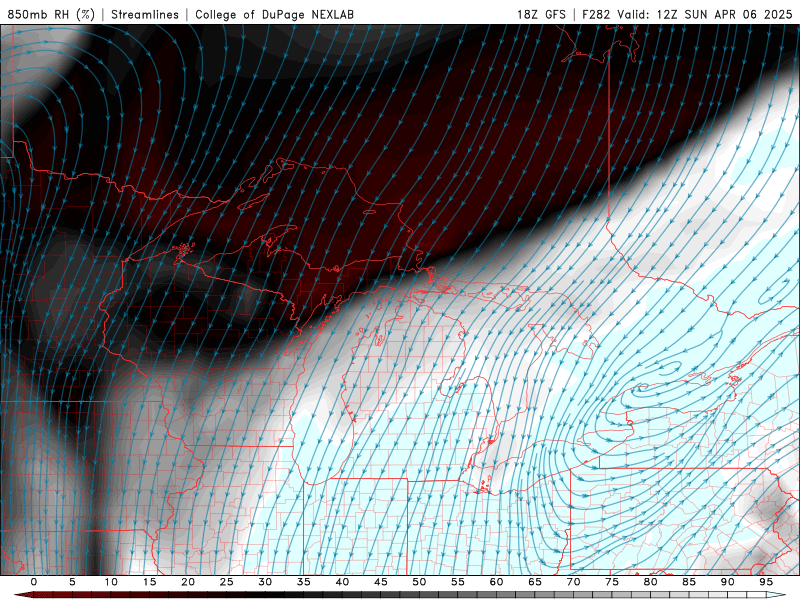Select the legend value "95"
Screen dimensions: 800x600
[766, 582]
